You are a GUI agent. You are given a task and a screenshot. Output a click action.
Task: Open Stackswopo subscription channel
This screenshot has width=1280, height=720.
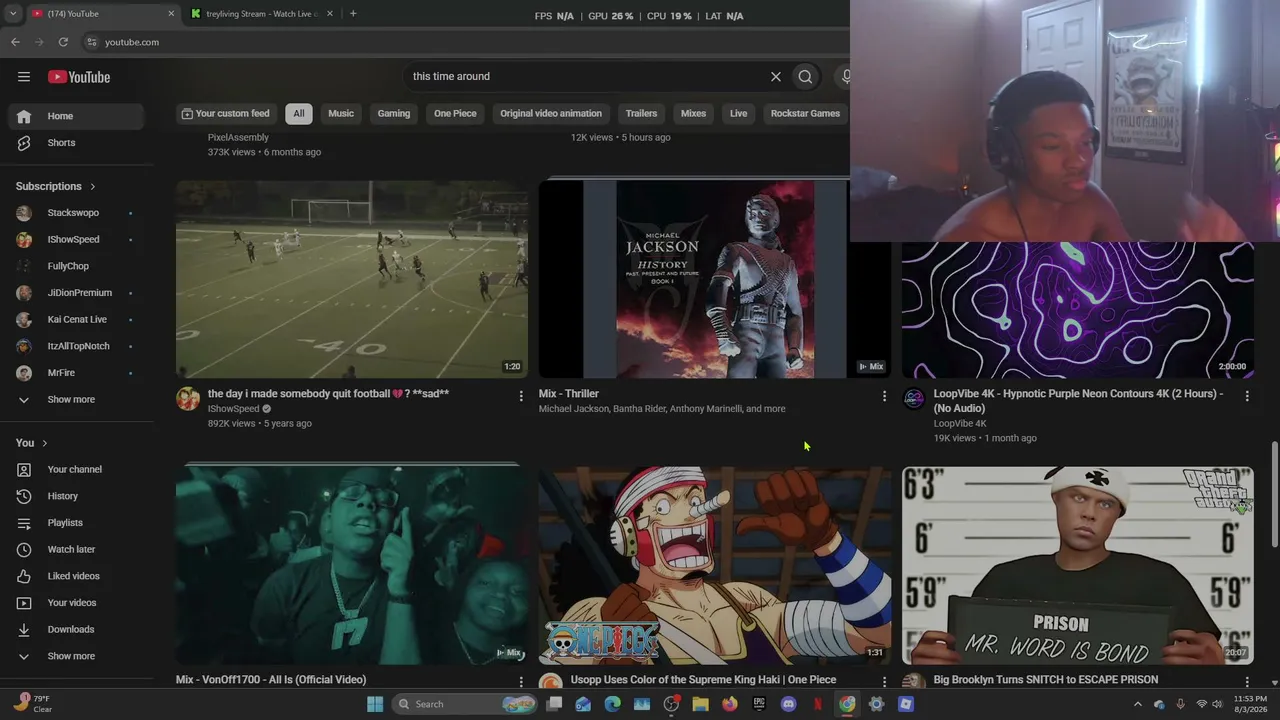click(x=76, y=213)
